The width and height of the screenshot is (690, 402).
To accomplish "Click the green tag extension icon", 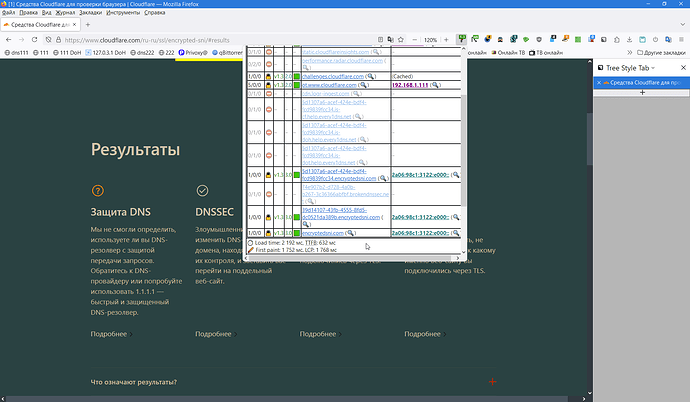I will [526, 40].
